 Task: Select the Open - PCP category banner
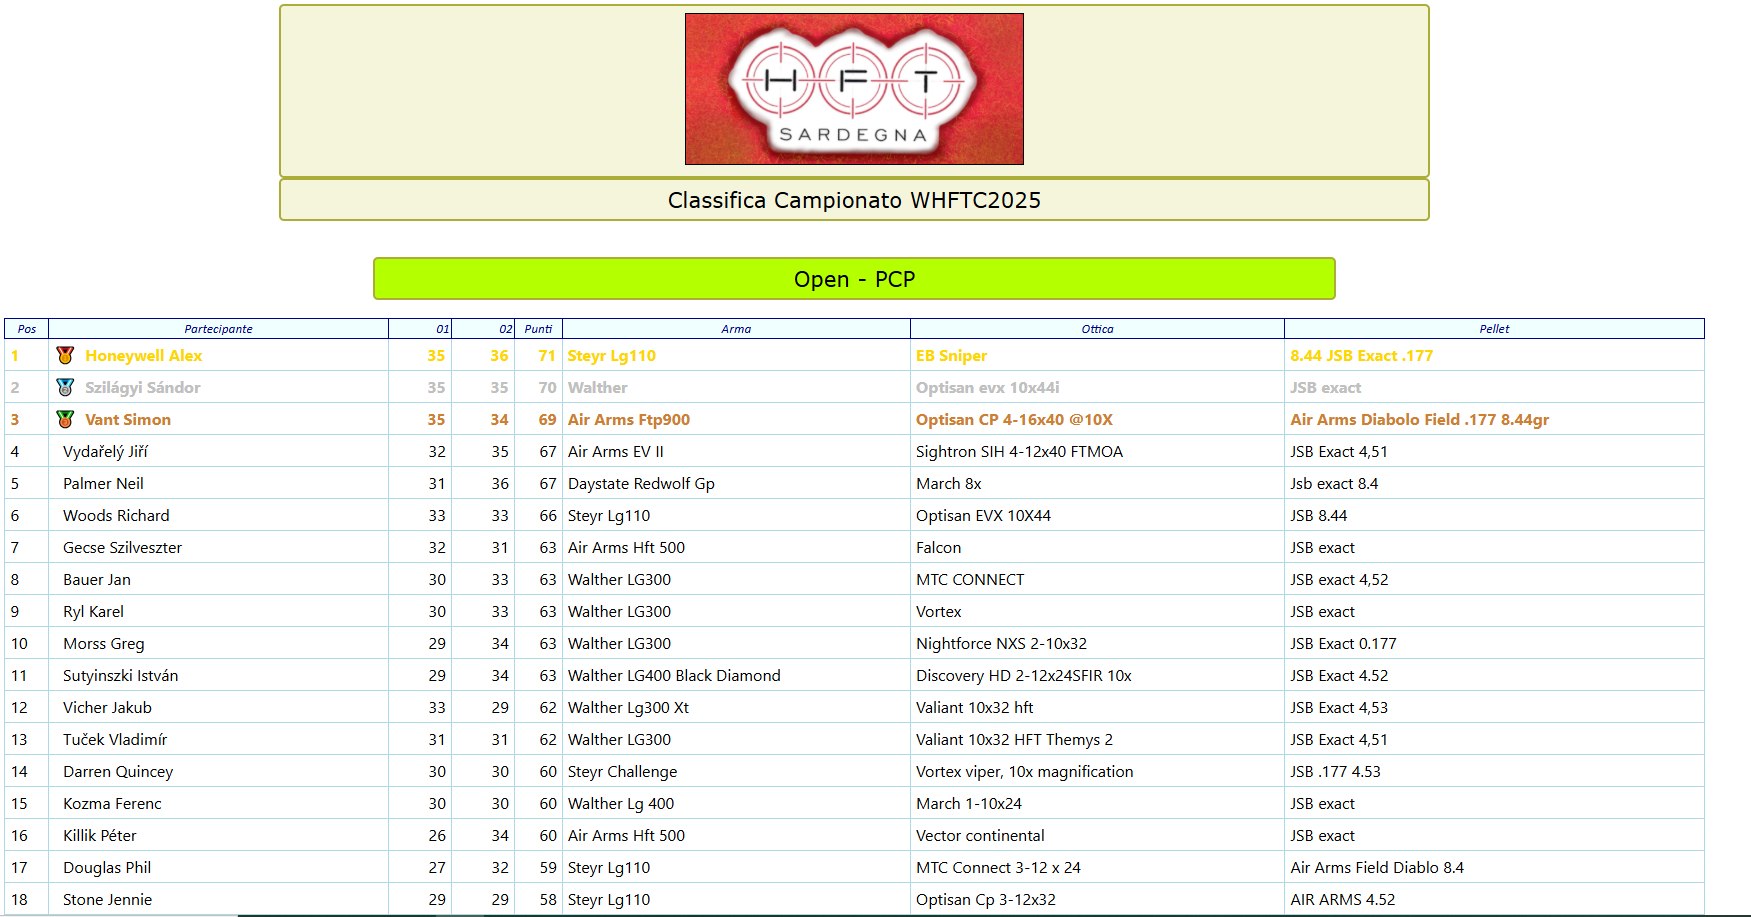(854, 279)
